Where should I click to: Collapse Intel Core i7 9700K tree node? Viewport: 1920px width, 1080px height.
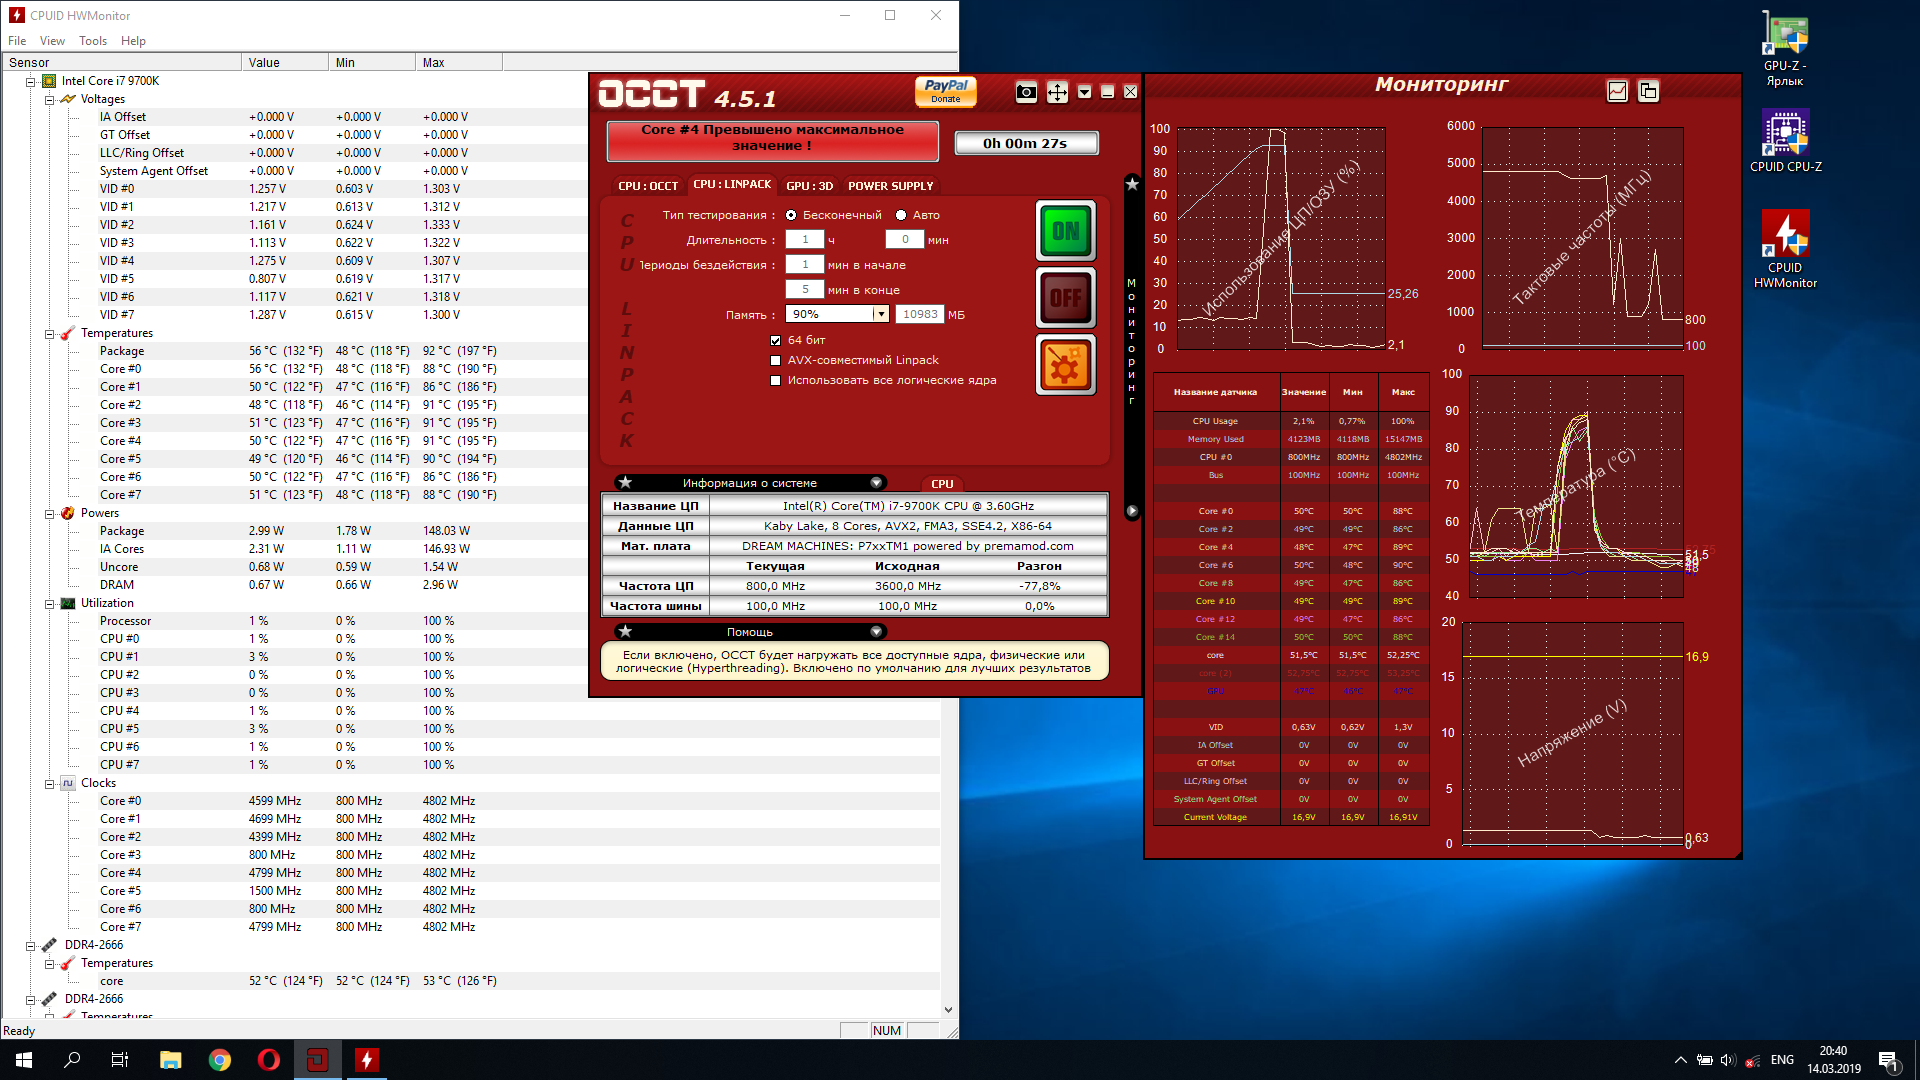pyautogui.click(x=30, y=81)
